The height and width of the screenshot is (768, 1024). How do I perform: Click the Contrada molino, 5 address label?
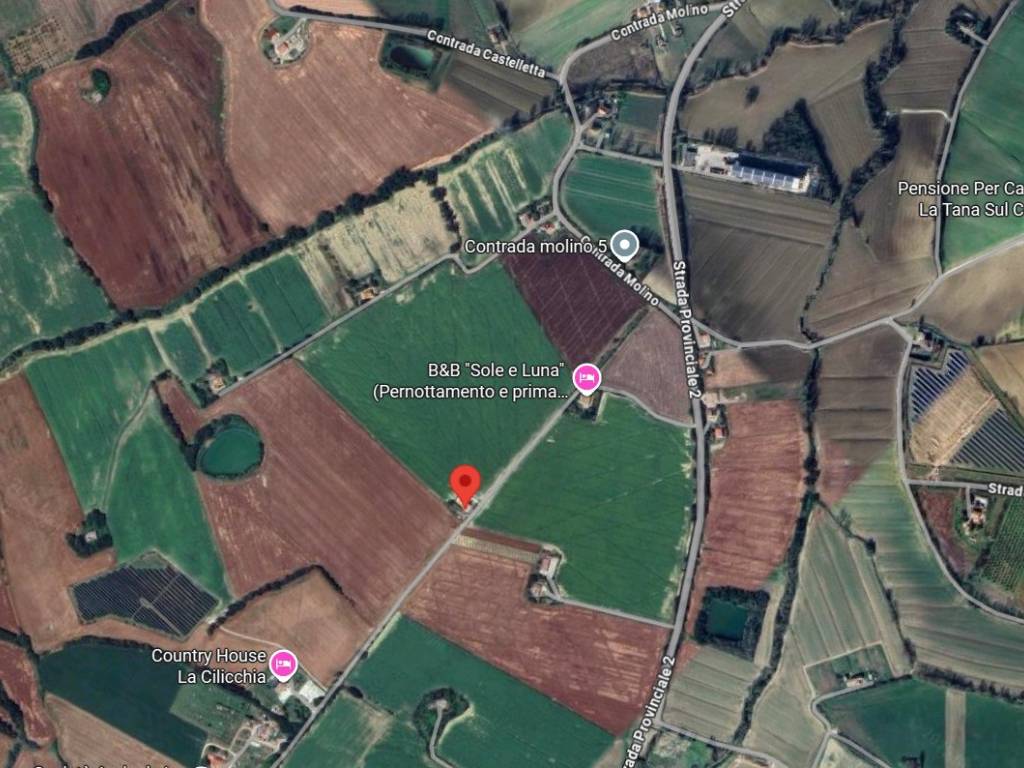pyautogui.click(x=536, y=246)
